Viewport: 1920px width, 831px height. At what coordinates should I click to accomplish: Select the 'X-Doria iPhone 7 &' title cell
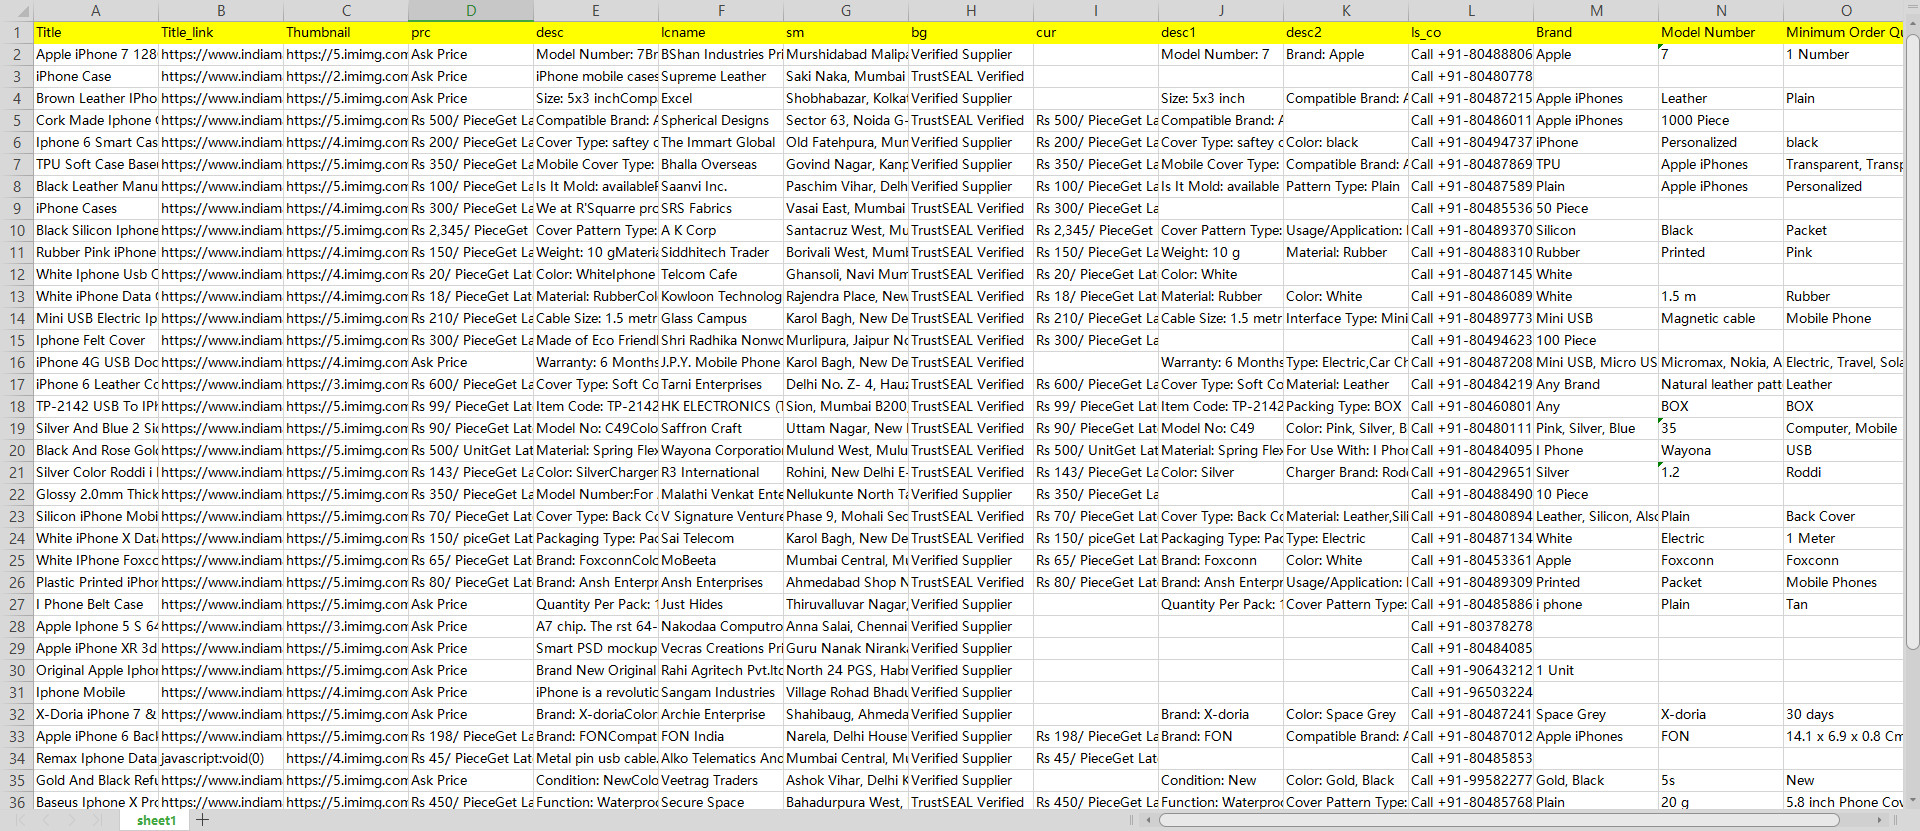click(x=96, y=715)
